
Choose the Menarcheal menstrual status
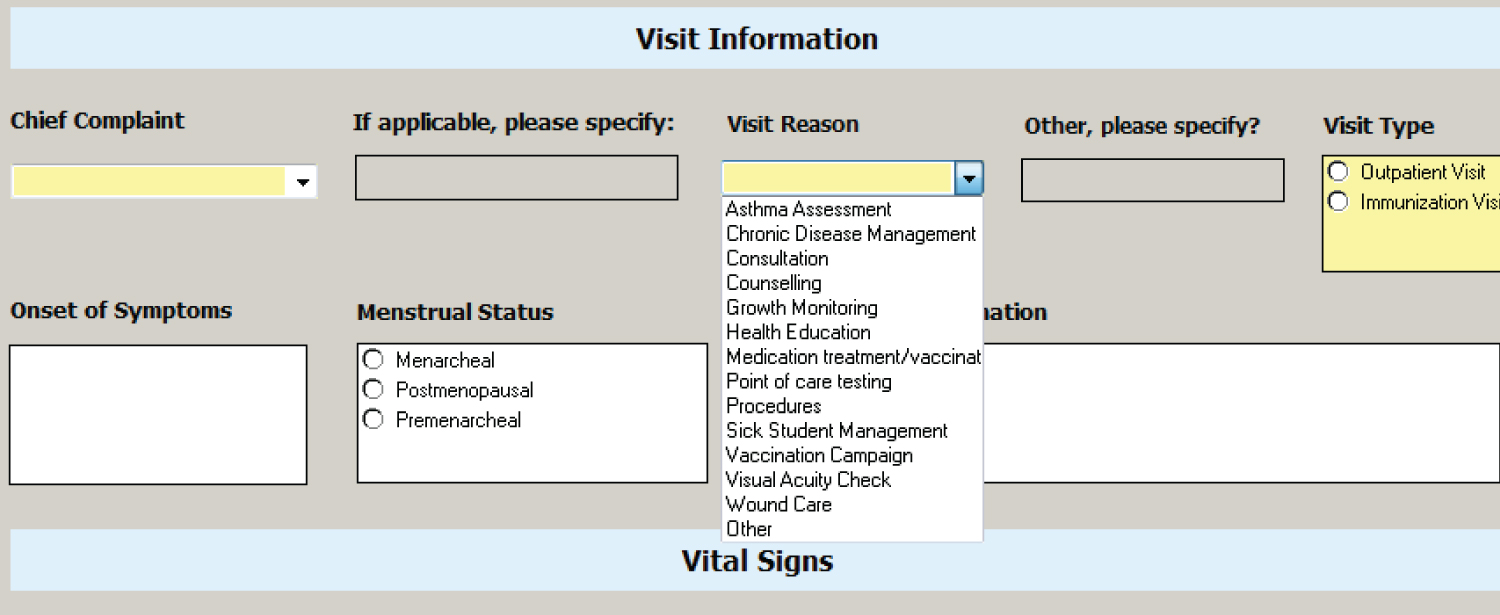tap(373, 359)
